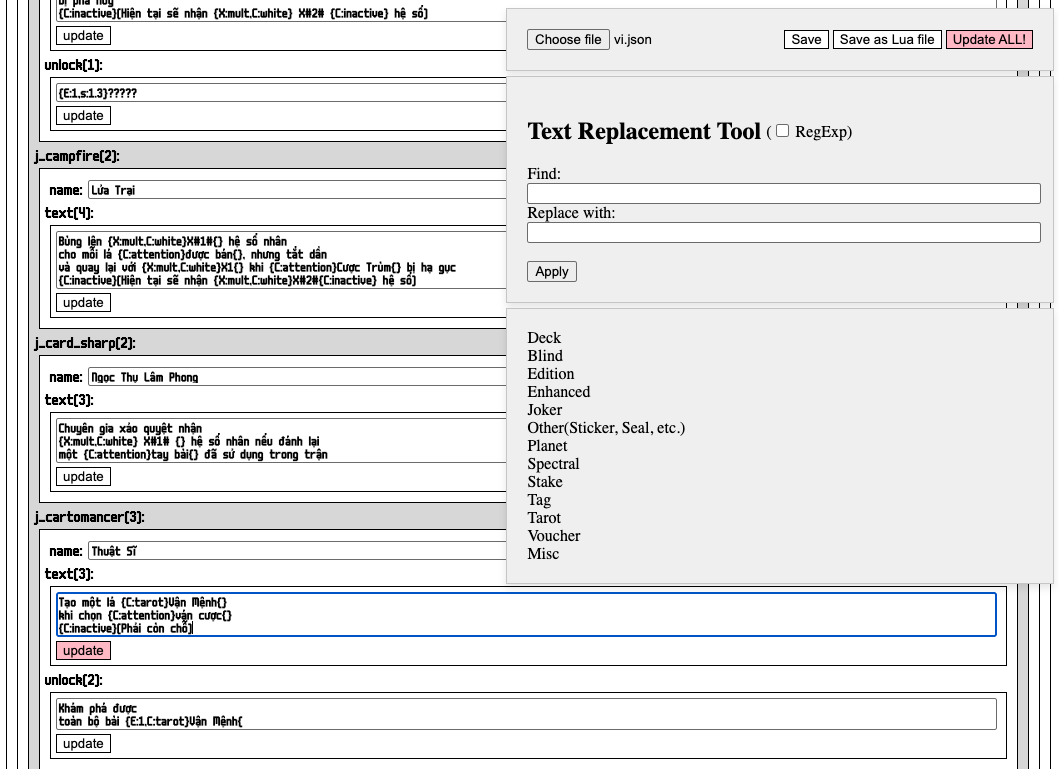Click update under j_card_sharp text
The image size is (1059, 769).
(83, 477)
